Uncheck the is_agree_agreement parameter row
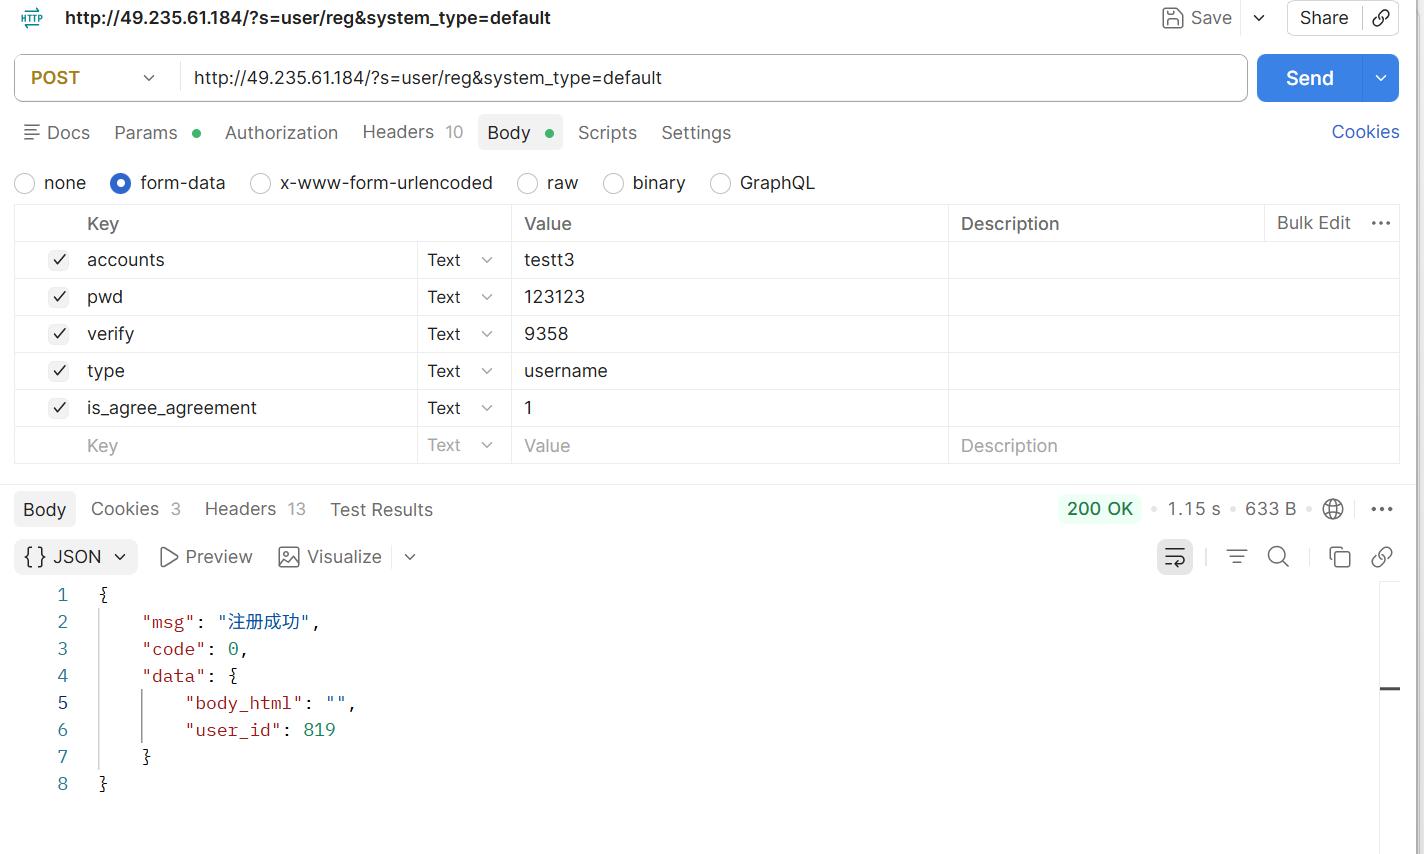1424x854 pixels. [59, 408]
